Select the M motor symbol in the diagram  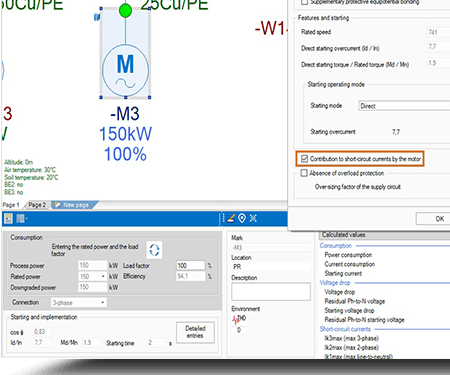pyautogui.click(x=125, y=69)
